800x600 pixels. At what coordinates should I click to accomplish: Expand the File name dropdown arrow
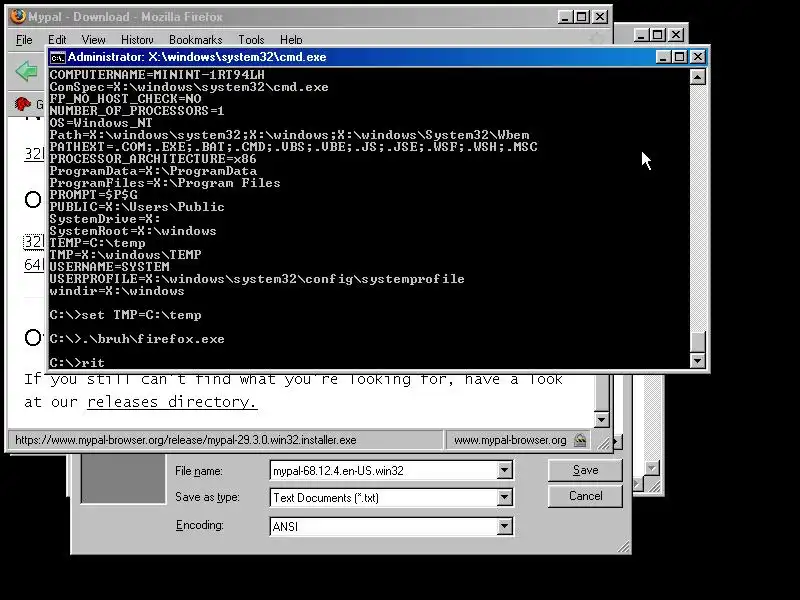(x=504, y=470)
